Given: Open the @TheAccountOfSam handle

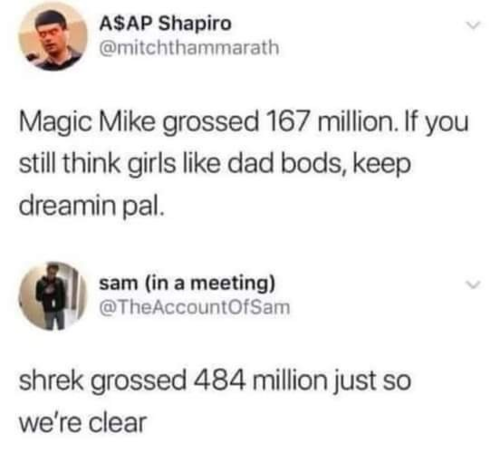Looking at the screenshot, I should tap(195, 307).
